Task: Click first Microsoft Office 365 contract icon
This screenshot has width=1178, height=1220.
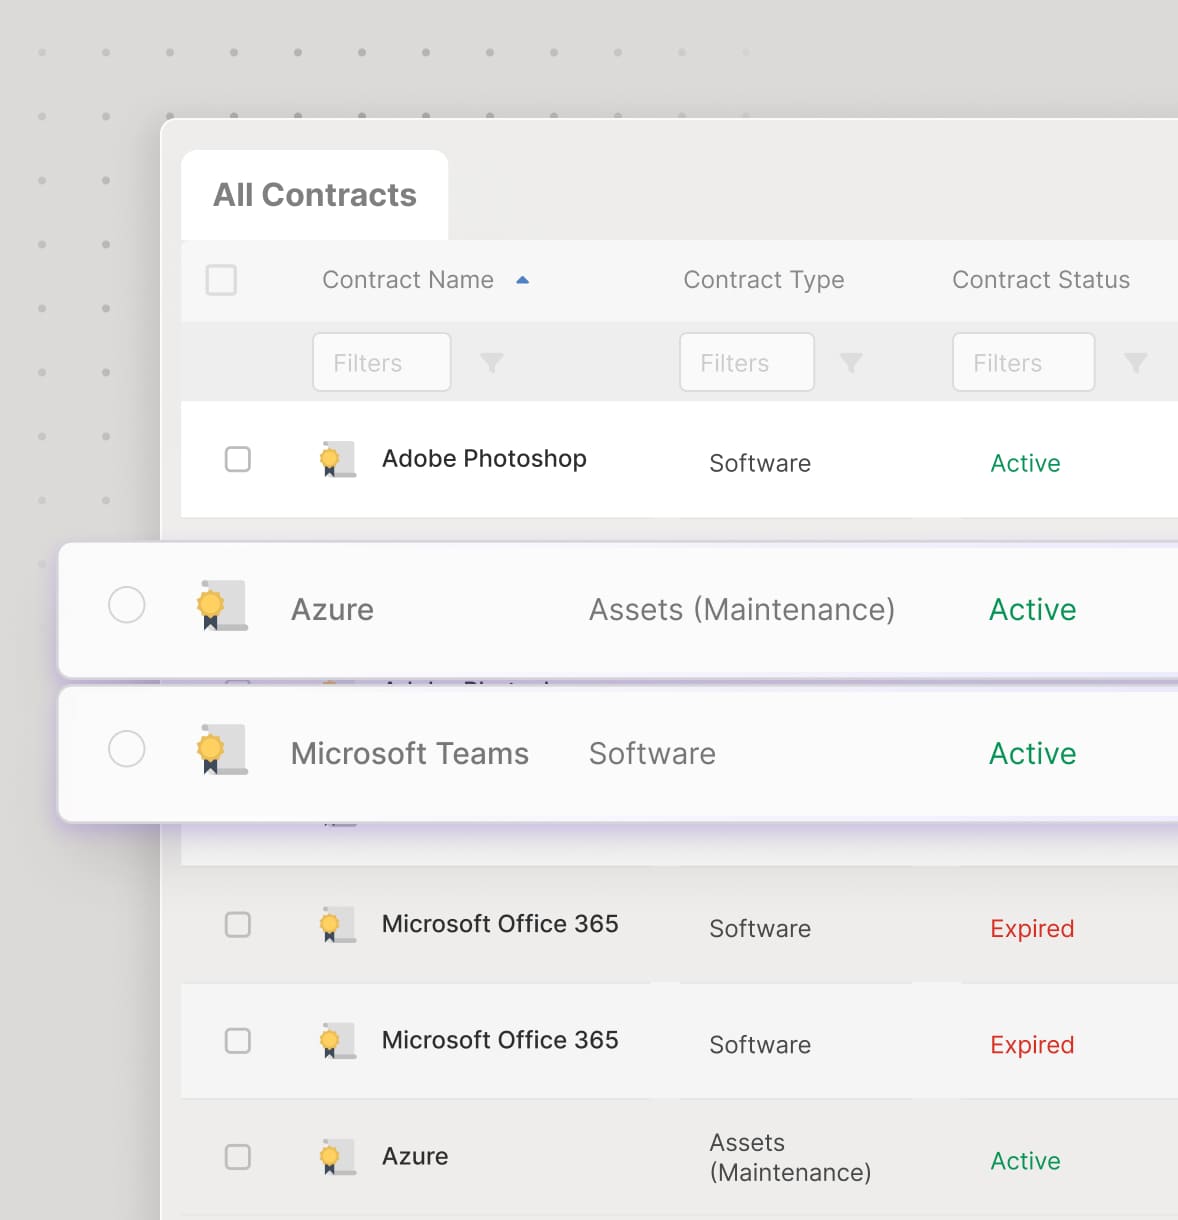Action: (337, 925)
